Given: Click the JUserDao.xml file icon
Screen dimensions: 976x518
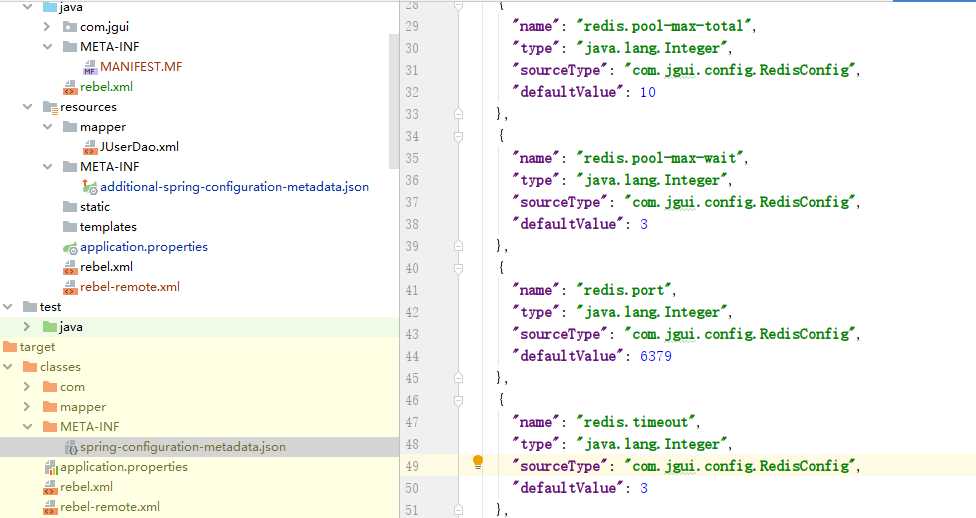Looking at the screenshot, I should coord(90,147).
